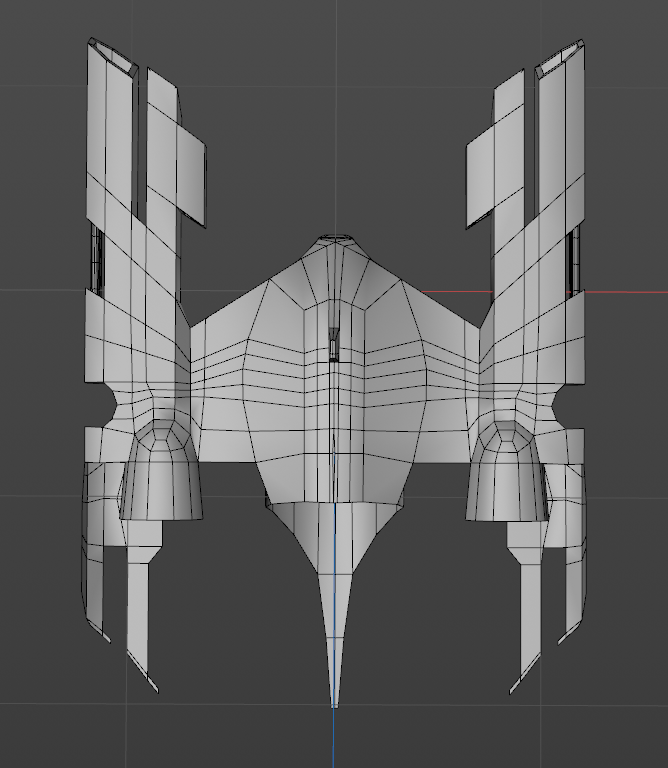Click the right outer curved lower prong

574,553
